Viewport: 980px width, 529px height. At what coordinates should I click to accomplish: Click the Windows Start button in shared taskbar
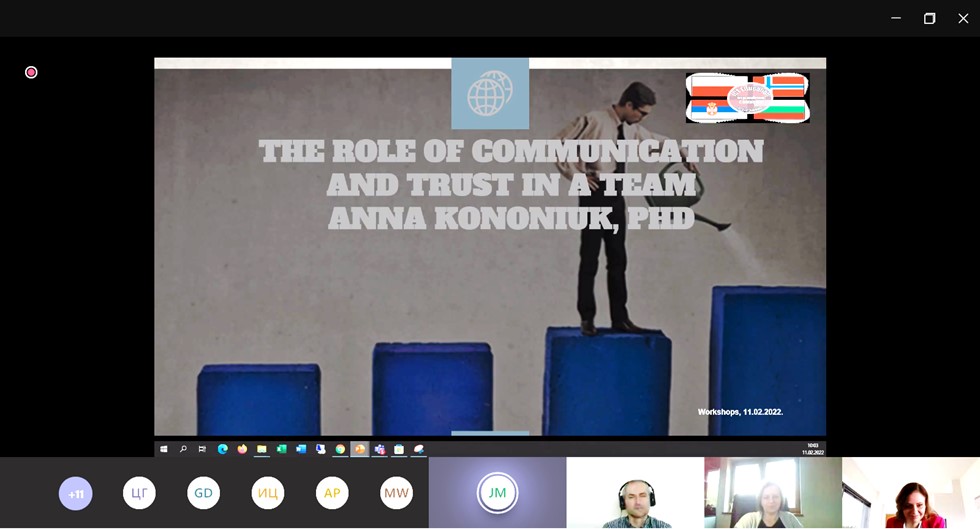coord(164,449)
